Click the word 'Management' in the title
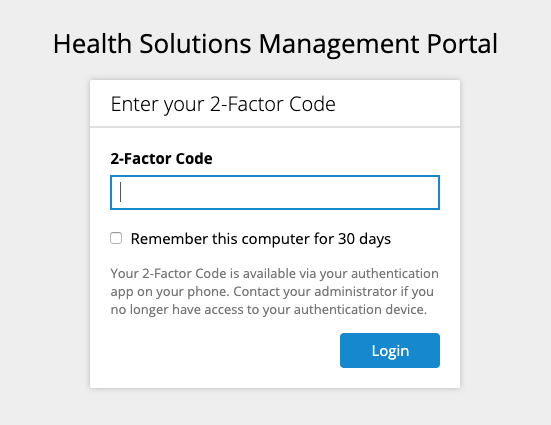551x425 pixels. 339,44
